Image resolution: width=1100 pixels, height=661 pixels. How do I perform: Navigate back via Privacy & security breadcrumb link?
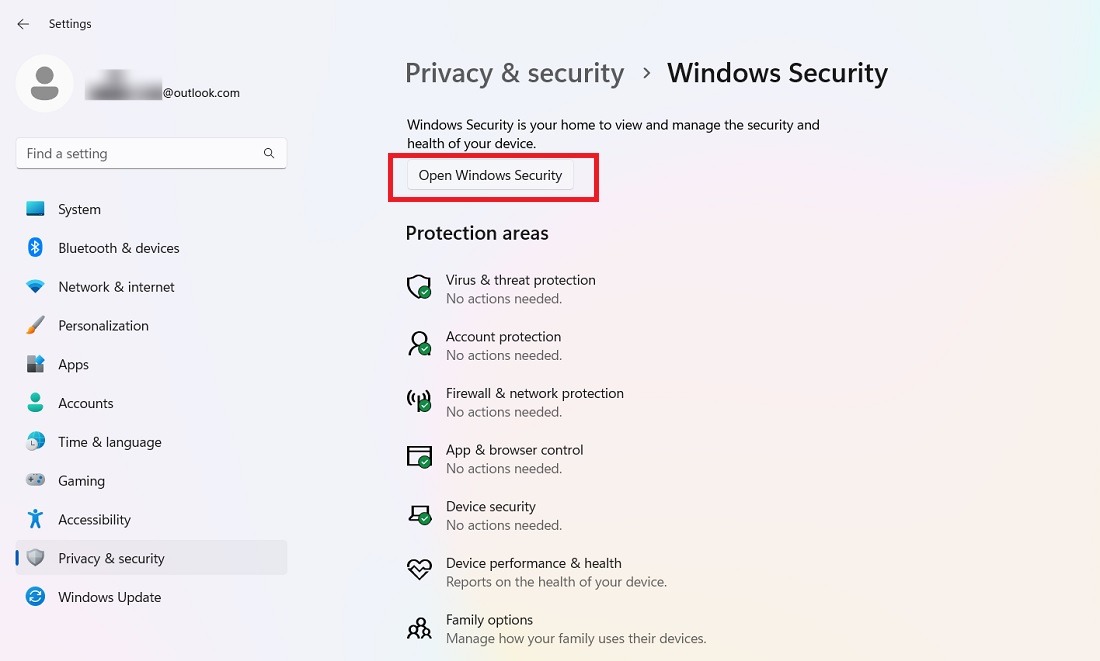[x=514, y=72]
